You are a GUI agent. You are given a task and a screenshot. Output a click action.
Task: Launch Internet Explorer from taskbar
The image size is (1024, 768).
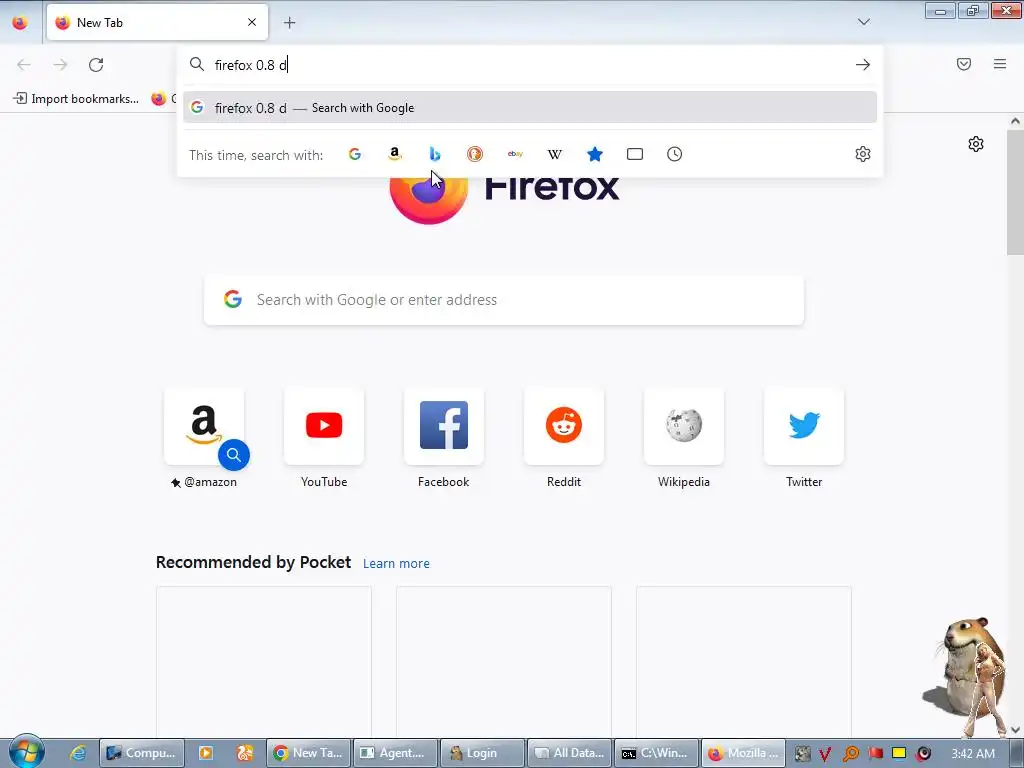click(78, 753)
